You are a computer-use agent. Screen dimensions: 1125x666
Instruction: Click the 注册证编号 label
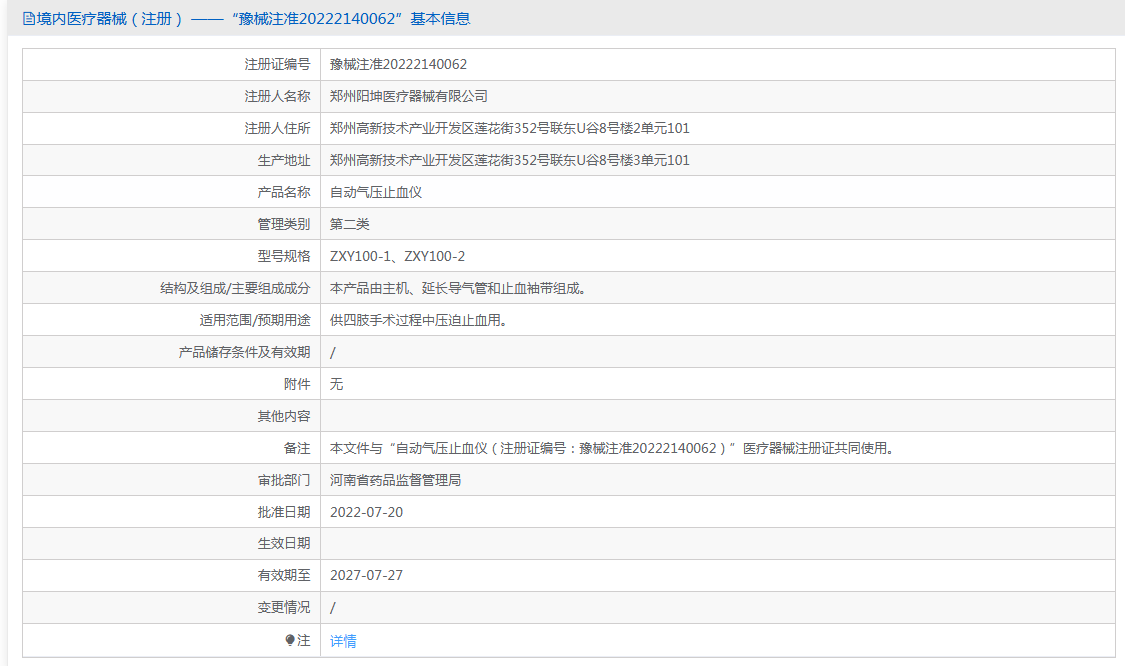click(x=277, y=65)
